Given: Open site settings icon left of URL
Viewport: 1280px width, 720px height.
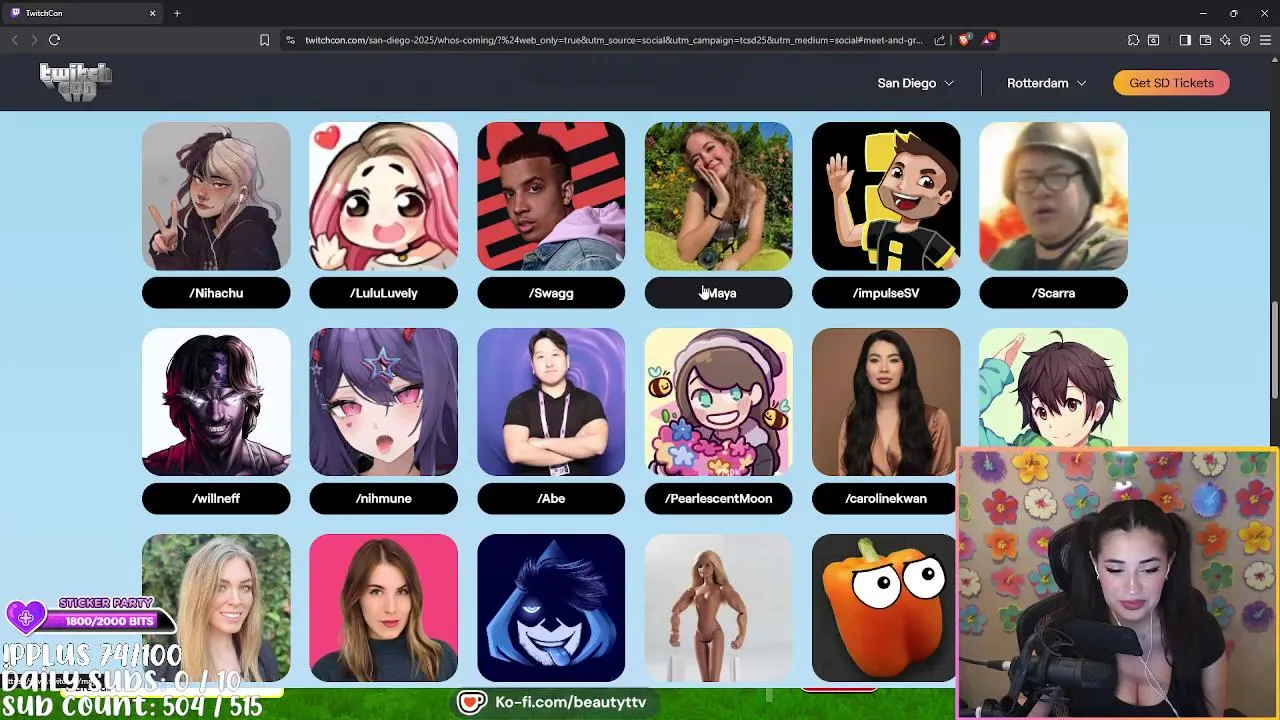Looking at the screenshot, I should tap(290, 40).
